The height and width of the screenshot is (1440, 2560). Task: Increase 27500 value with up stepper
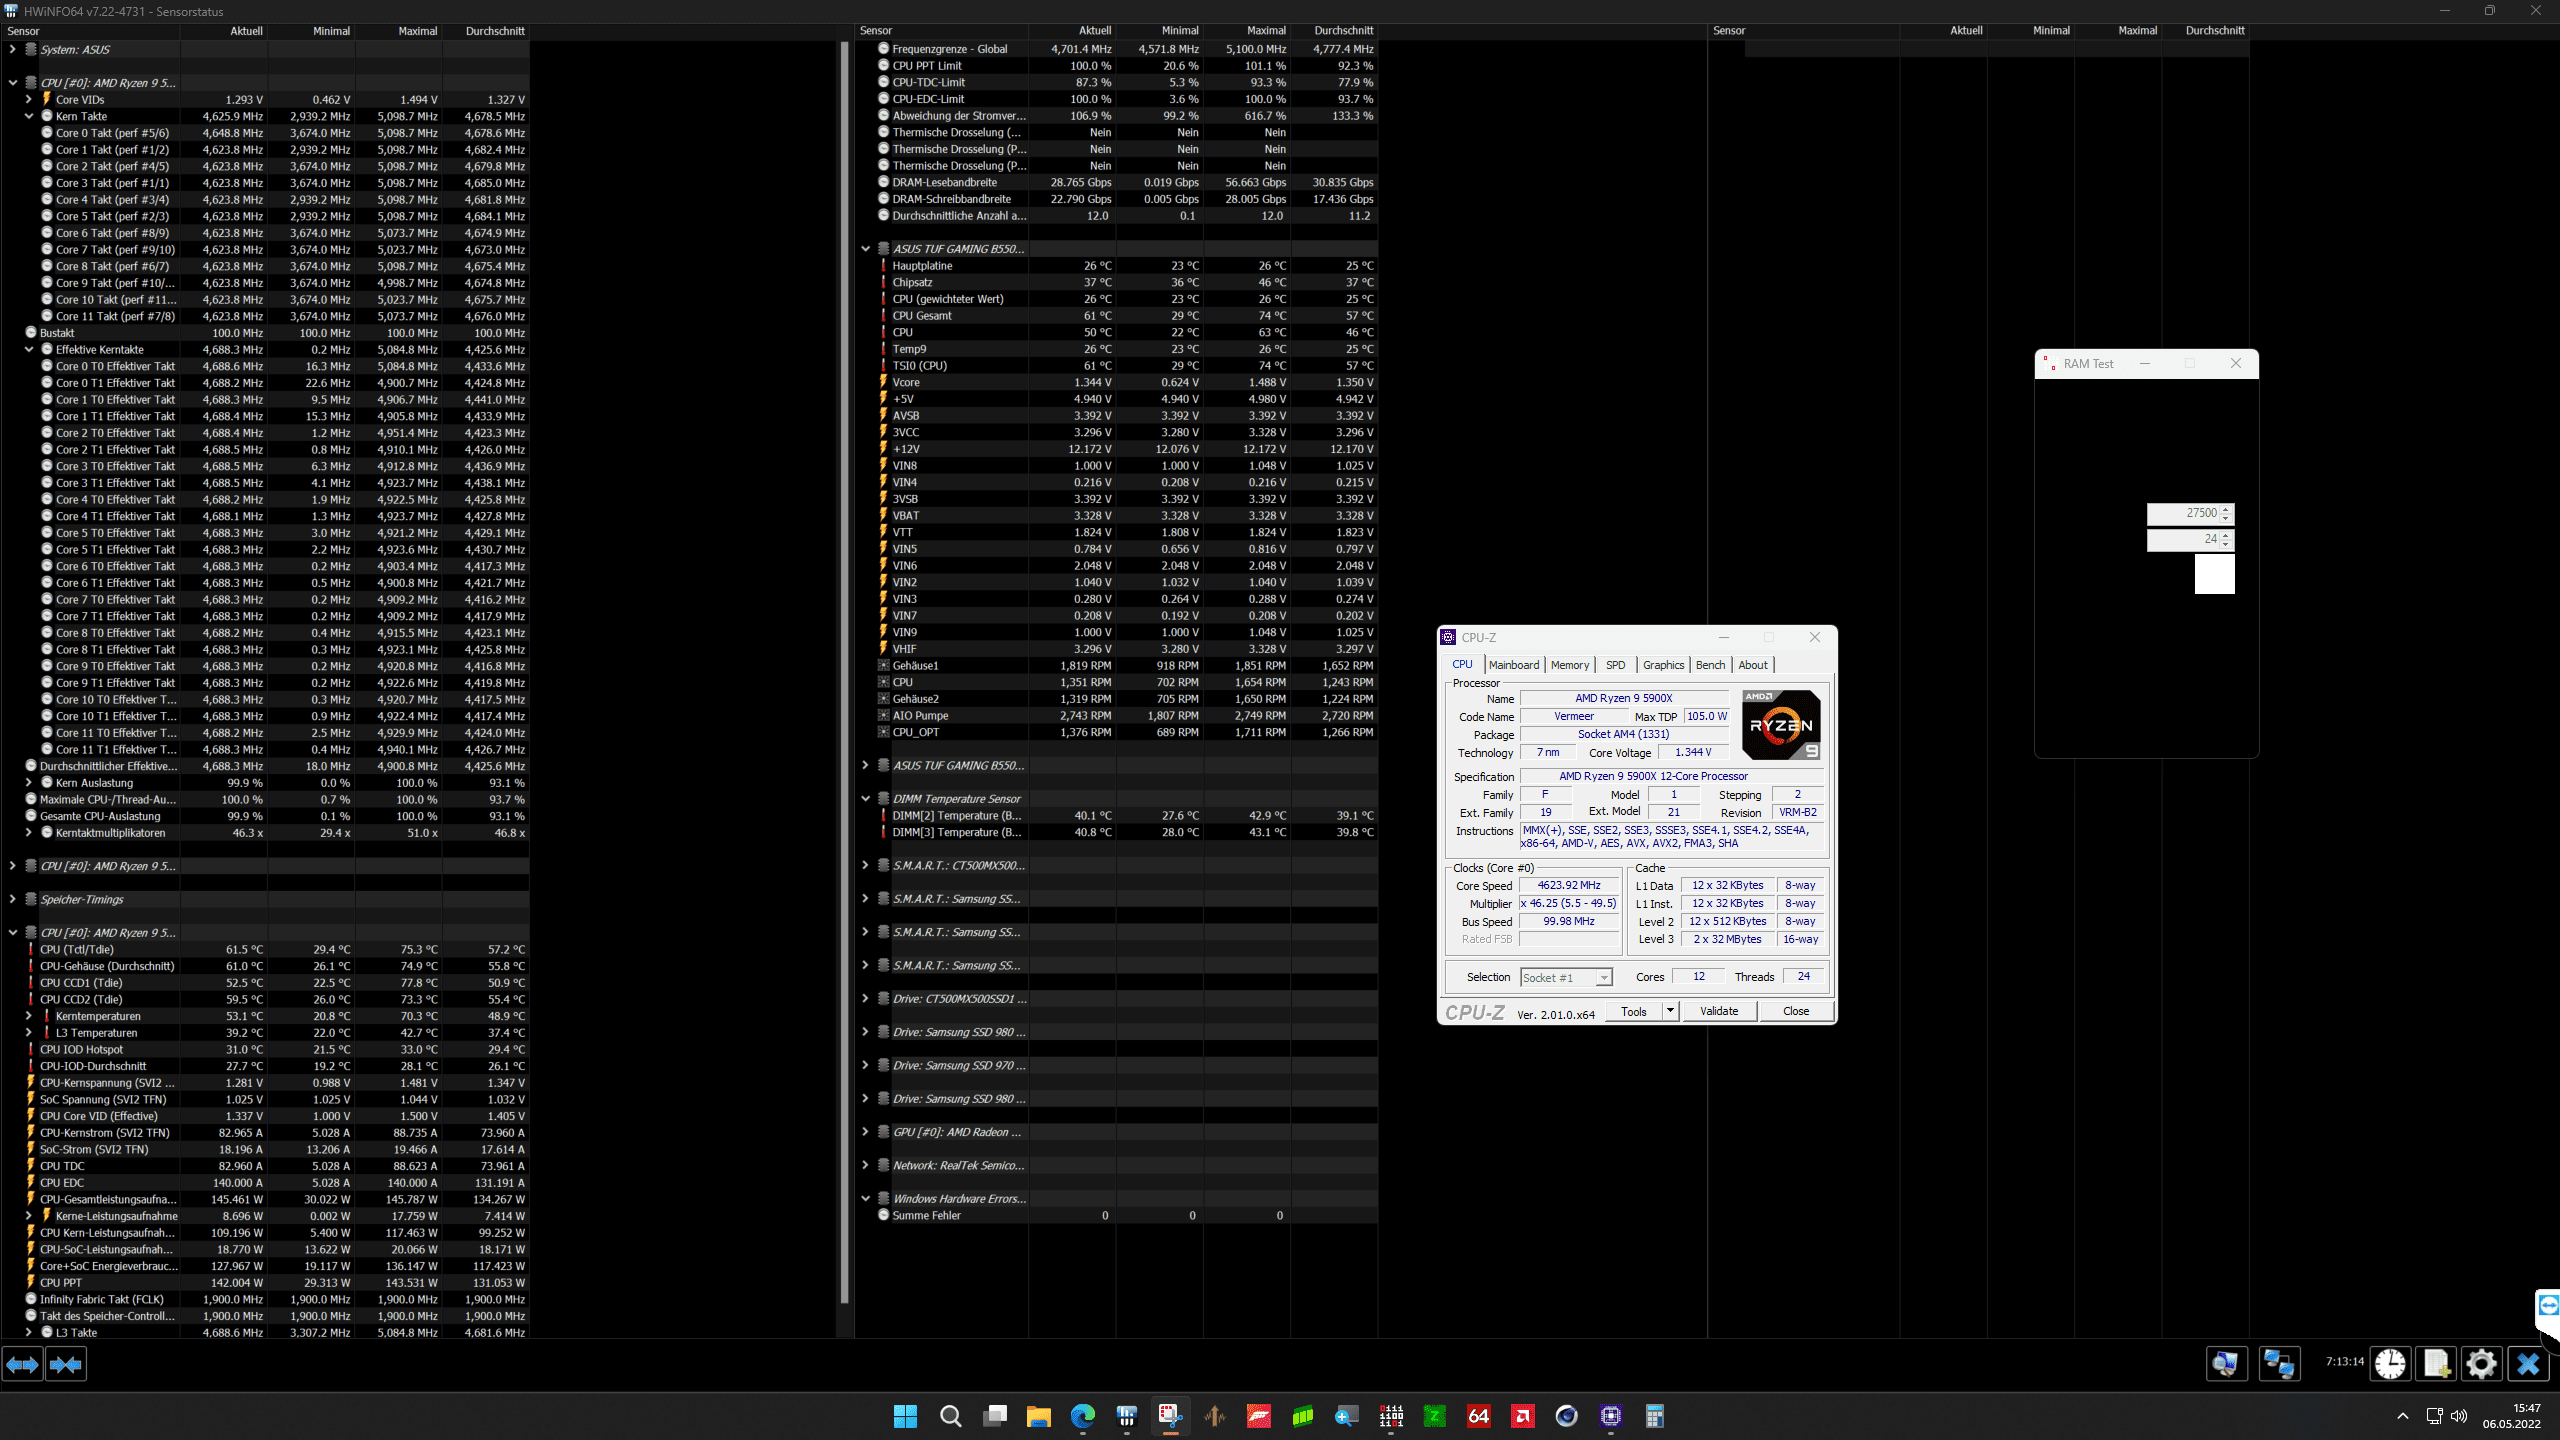pyautogui.click(x=2226, y=508)
